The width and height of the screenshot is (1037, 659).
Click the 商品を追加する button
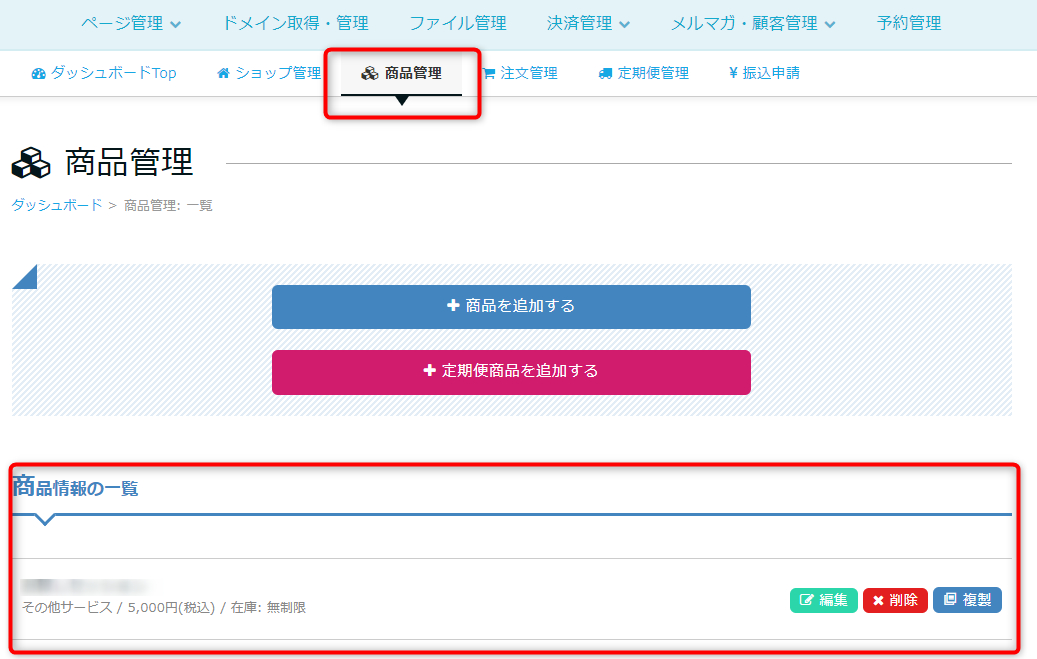pos(511,307)
